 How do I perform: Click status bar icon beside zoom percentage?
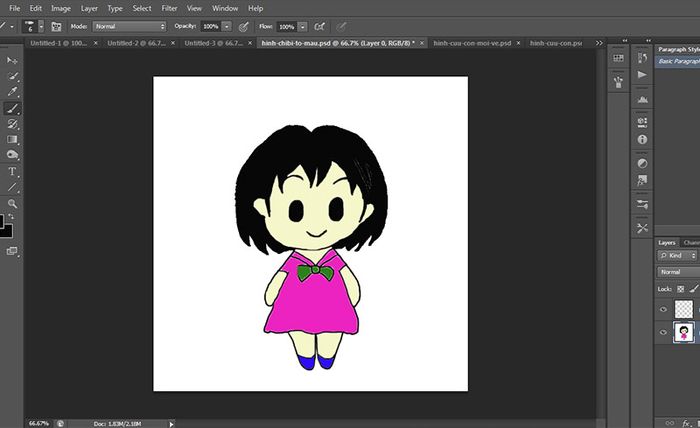[60, 424]
